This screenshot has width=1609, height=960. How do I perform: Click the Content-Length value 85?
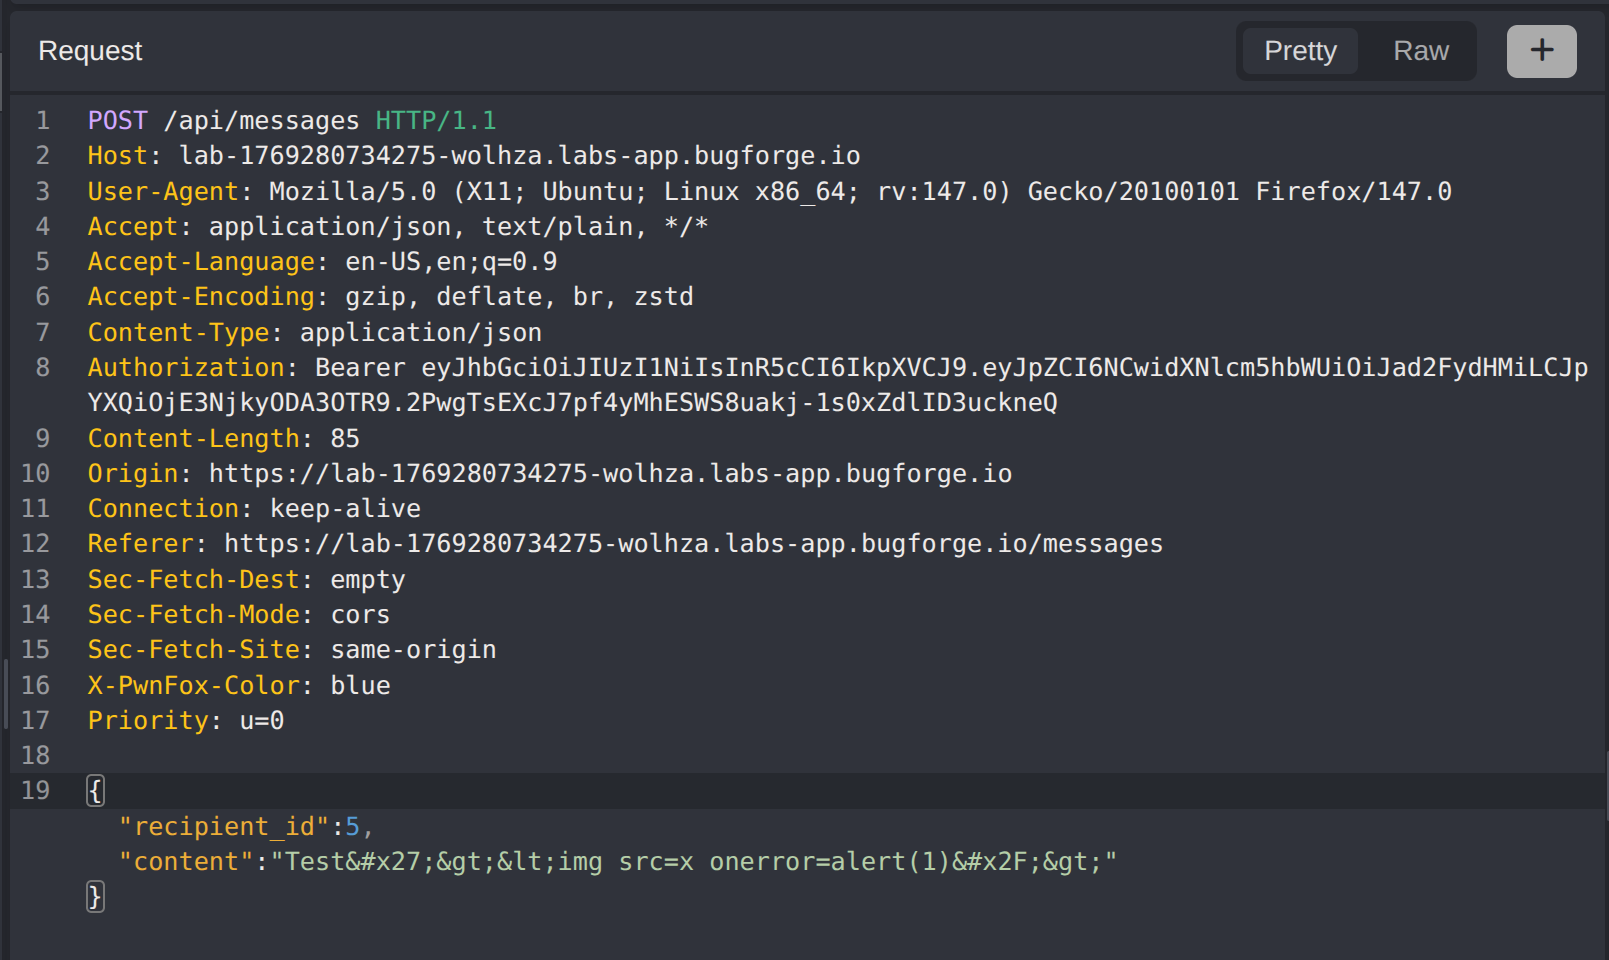pos(345,439)
